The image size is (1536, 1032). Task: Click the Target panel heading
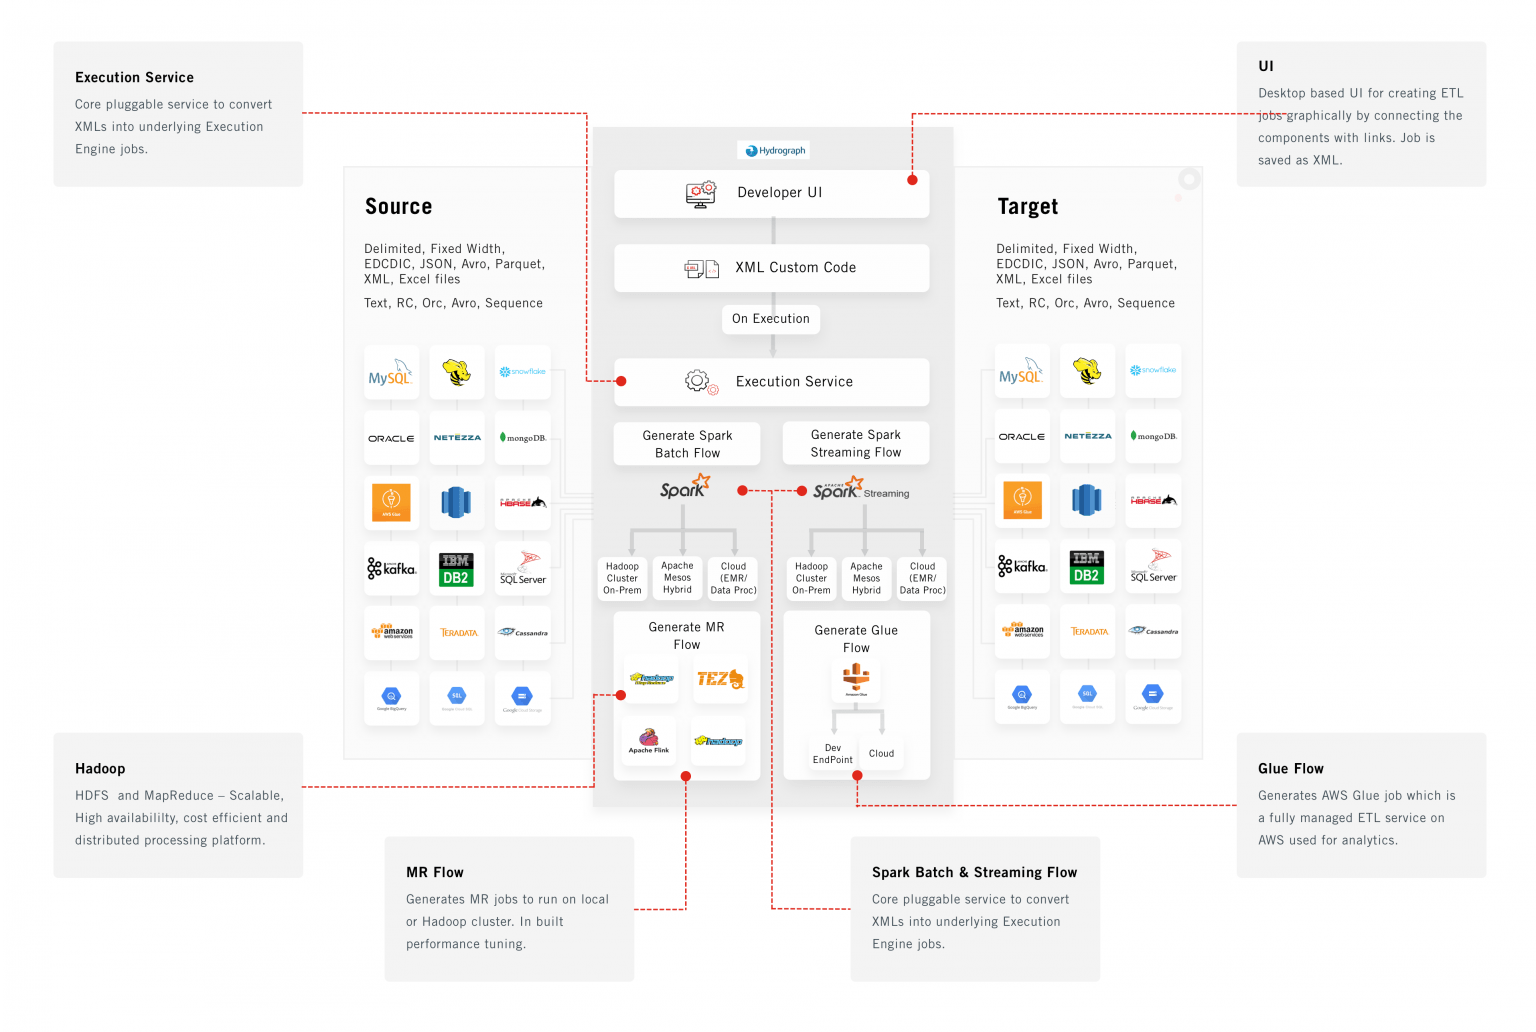pos(1028,207)
